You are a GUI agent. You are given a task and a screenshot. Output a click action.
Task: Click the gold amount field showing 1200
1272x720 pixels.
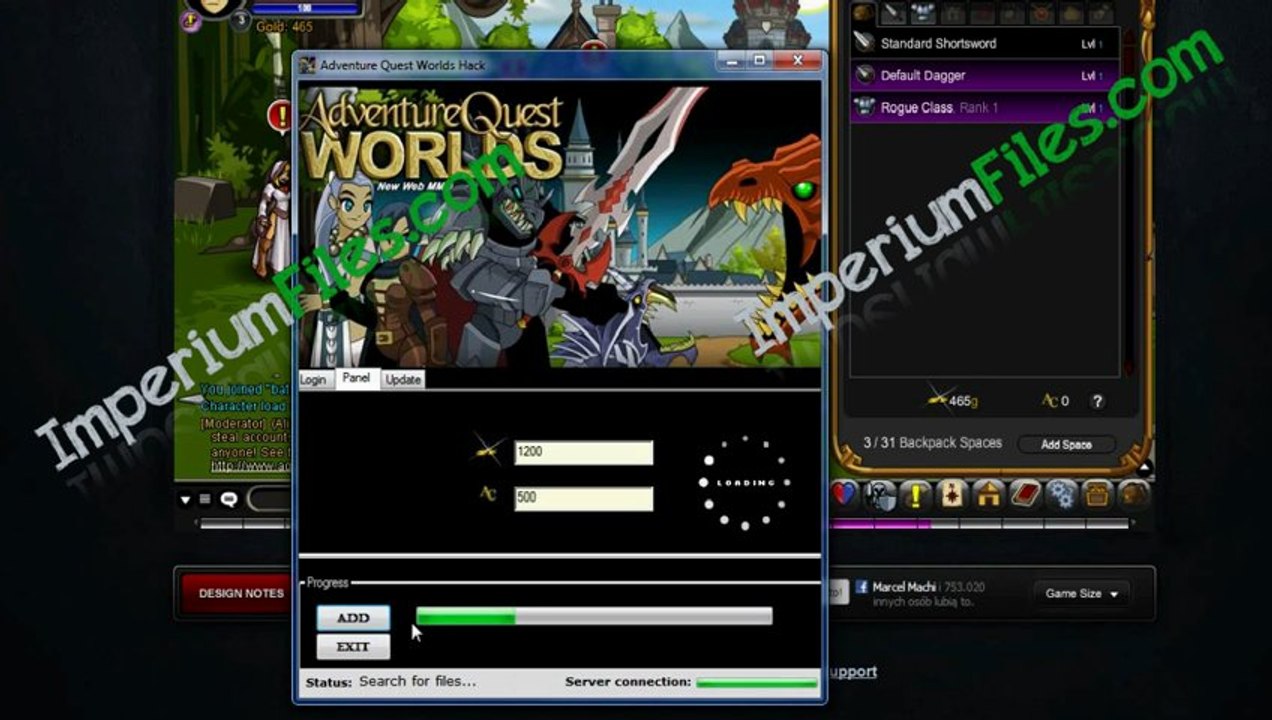(x=584, y=452)
